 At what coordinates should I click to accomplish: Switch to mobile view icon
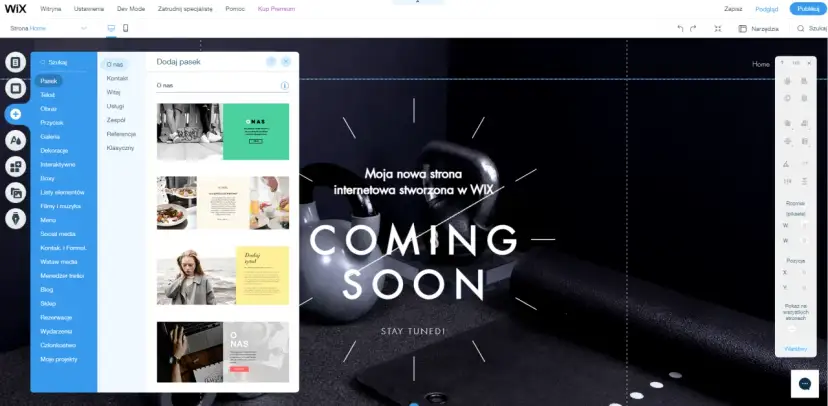(126, 28)
